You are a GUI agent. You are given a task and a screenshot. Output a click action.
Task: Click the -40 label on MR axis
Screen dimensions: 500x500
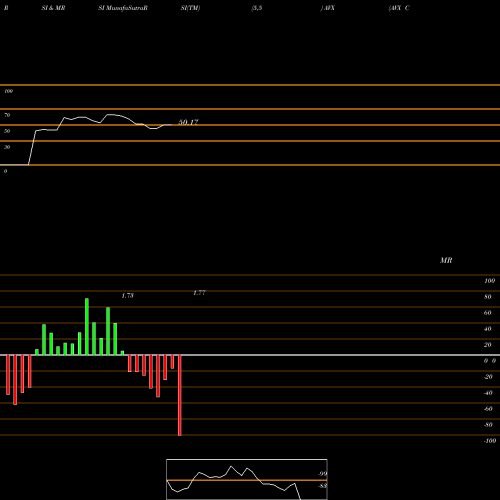click(488, 393)
